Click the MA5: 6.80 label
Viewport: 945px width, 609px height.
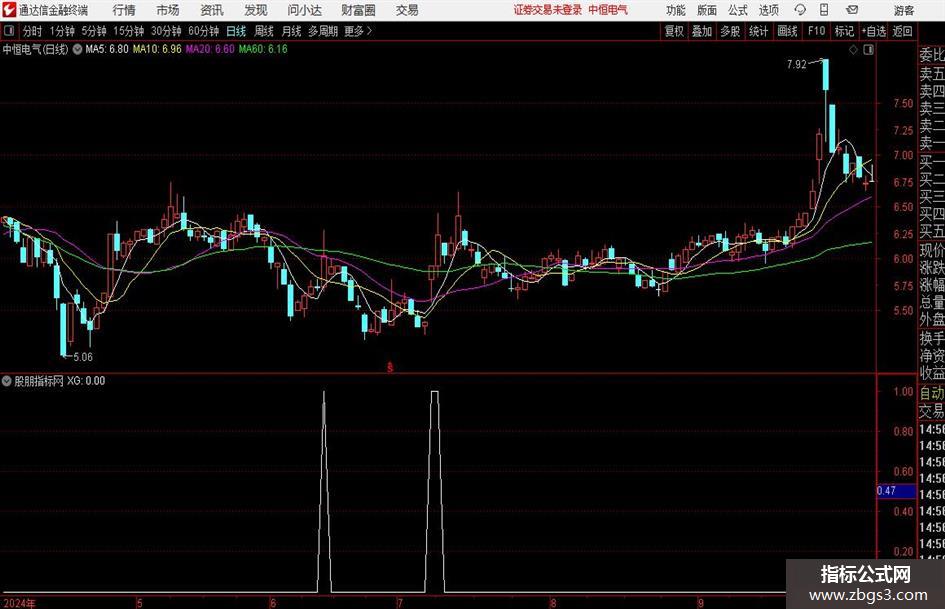(x=107, y=49)
